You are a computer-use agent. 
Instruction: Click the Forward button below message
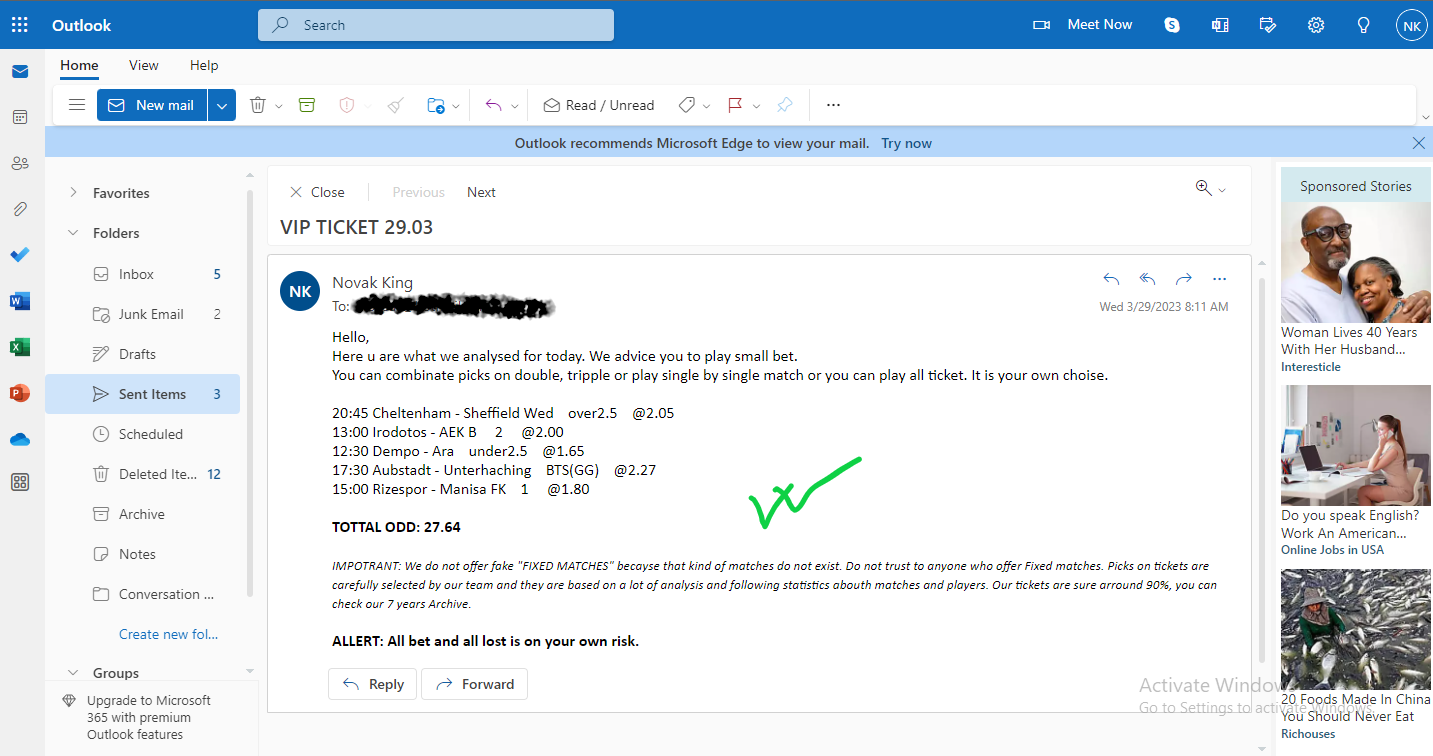474,684
